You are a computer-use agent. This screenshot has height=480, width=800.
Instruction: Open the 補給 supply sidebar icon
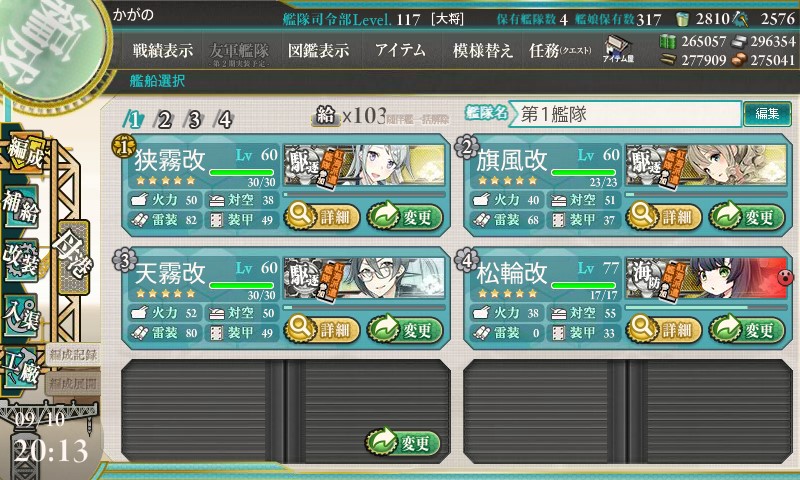[20, 206]
